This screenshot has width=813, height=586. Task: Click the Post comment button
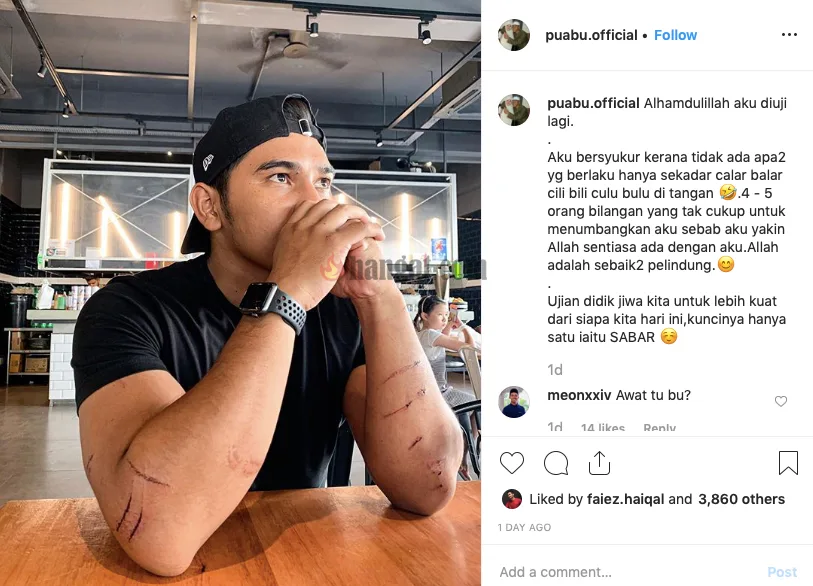(x=782, y=572)
